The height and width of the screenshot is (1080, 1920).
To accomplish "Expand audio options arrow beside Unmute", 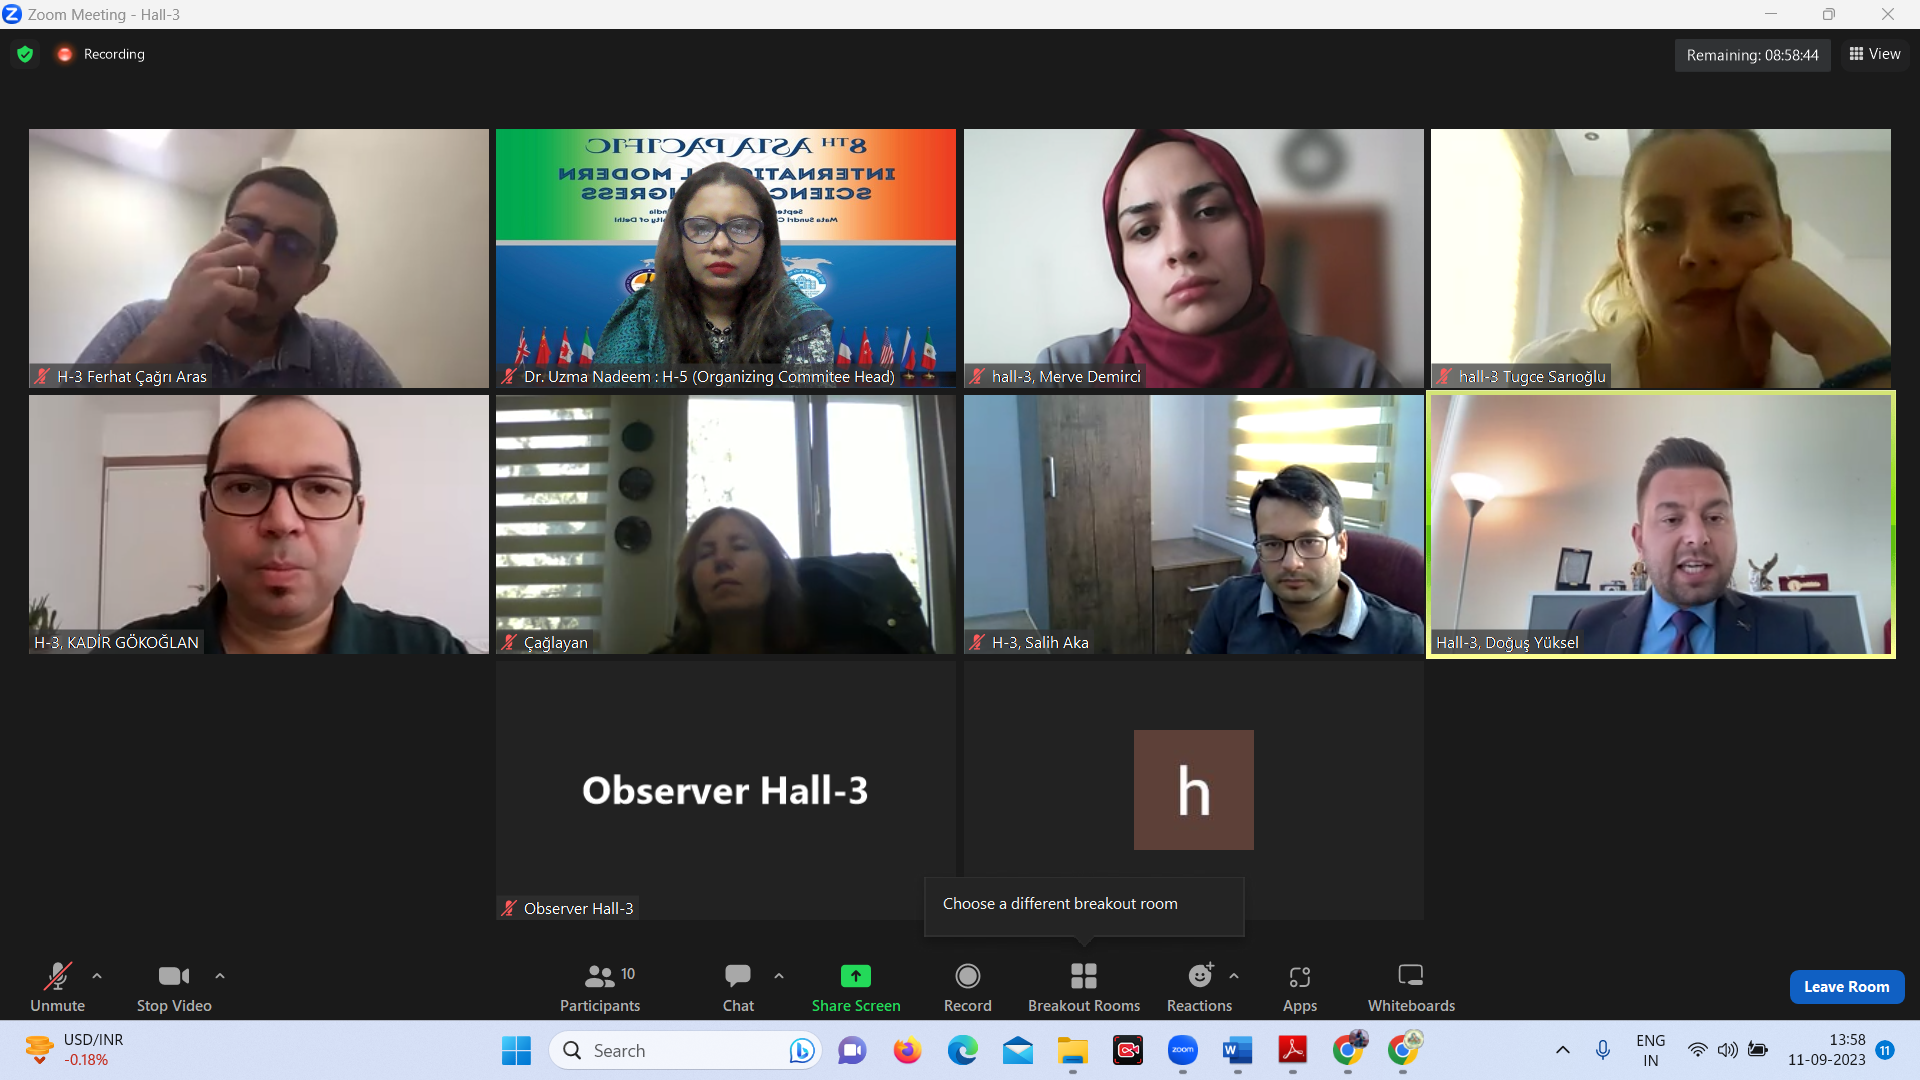I will pos(97,976).
